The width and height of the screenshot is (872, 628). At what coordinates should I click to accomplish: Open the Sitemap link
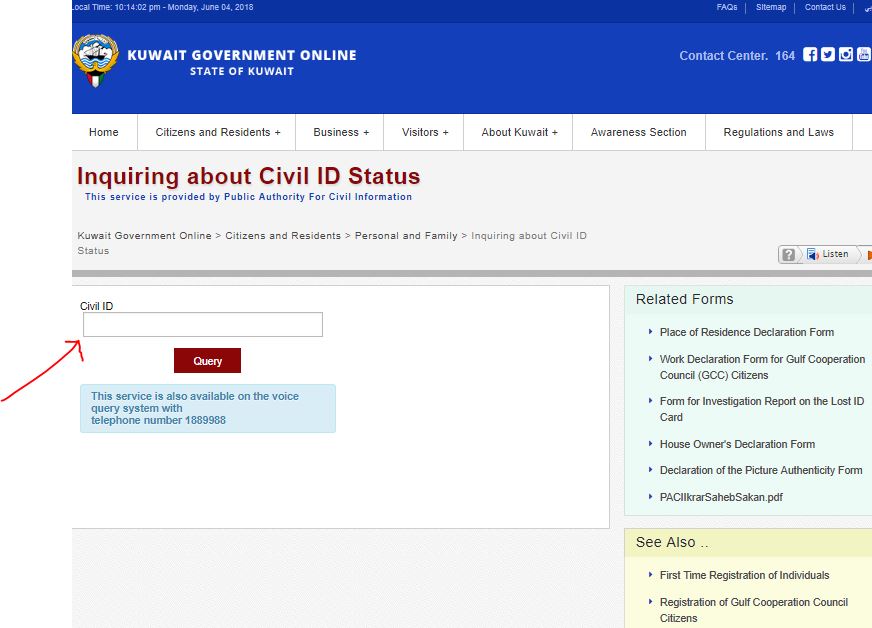[771, 7]
